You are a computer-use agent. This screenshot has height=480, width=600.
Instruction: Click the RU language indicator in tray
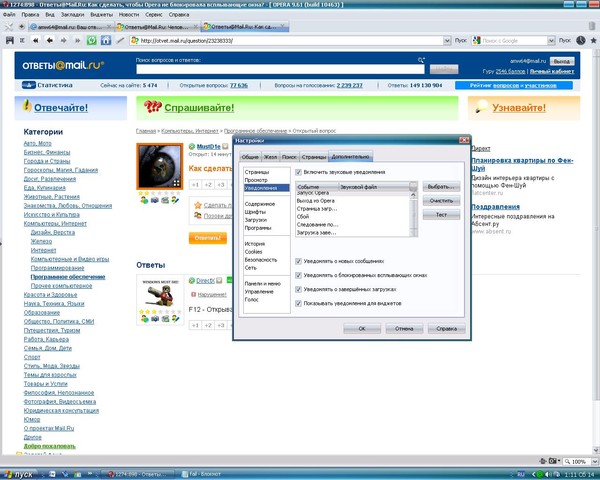520,474
